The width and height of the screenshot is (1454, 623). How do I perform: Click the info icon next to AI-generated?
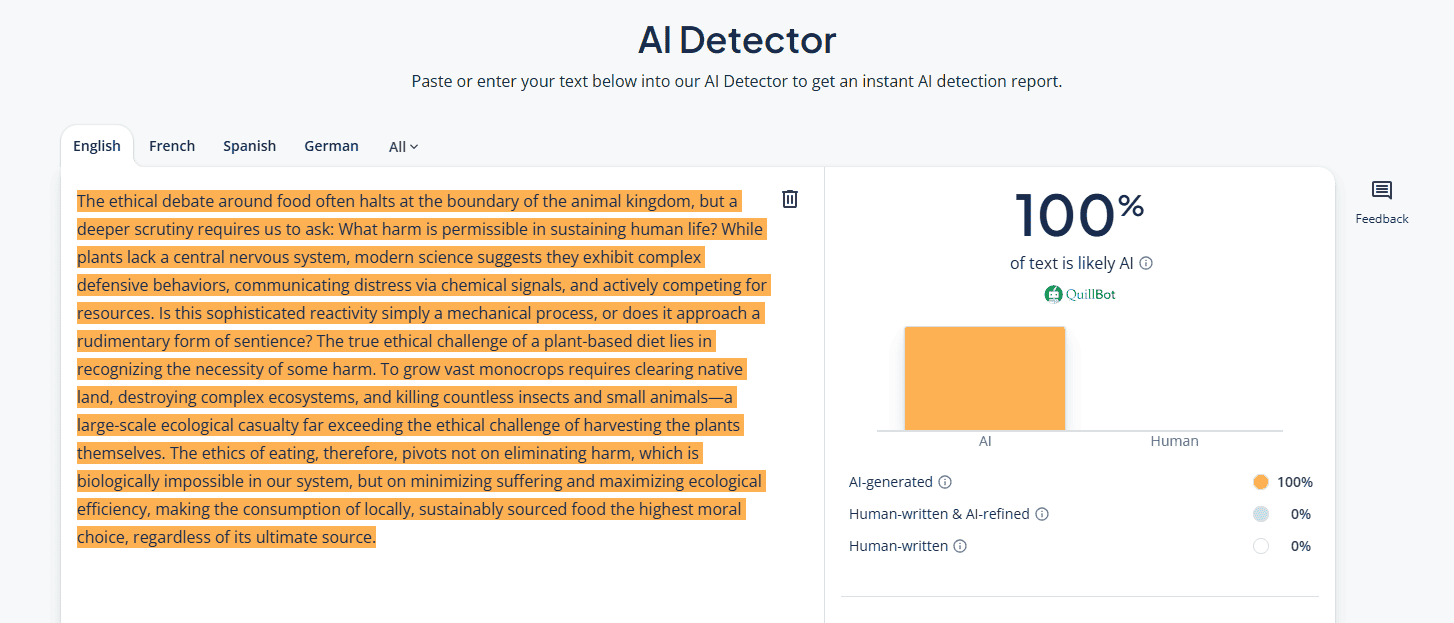(945, 482)
